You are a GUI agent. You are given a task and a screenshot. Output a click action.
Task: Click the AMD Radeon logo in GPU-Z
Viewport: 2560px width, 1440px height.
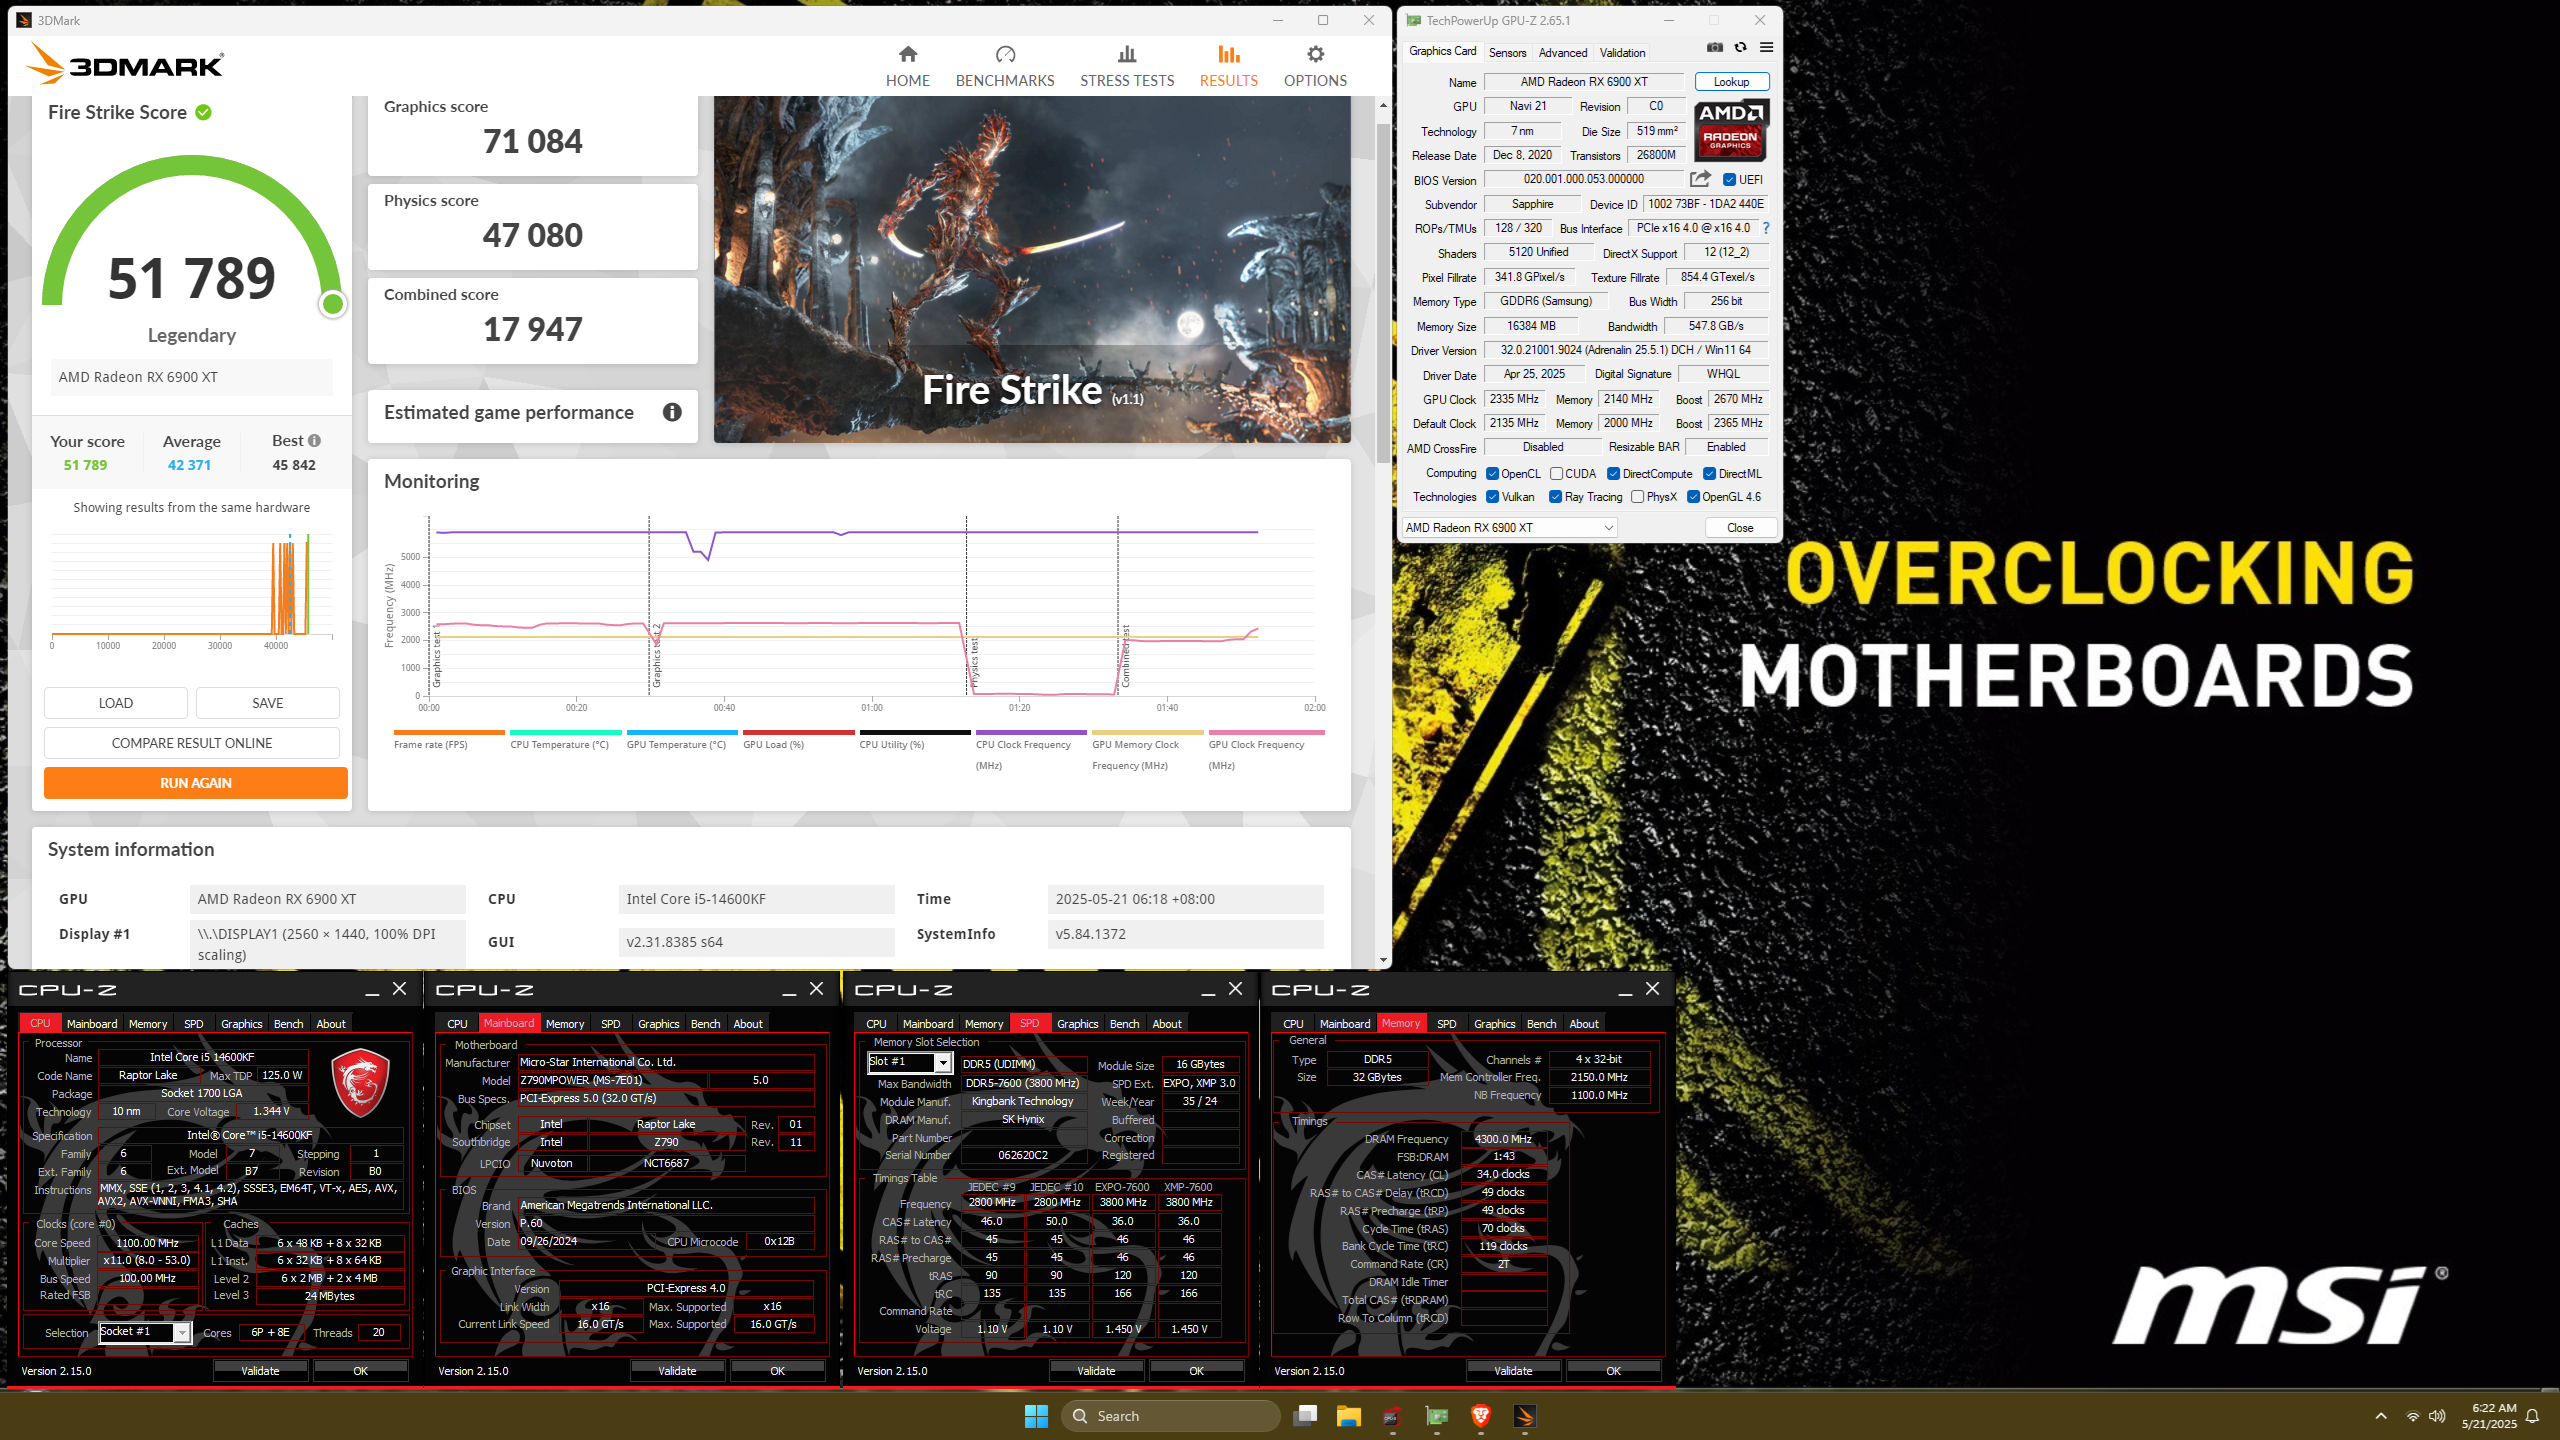[x=1732, y=130]
